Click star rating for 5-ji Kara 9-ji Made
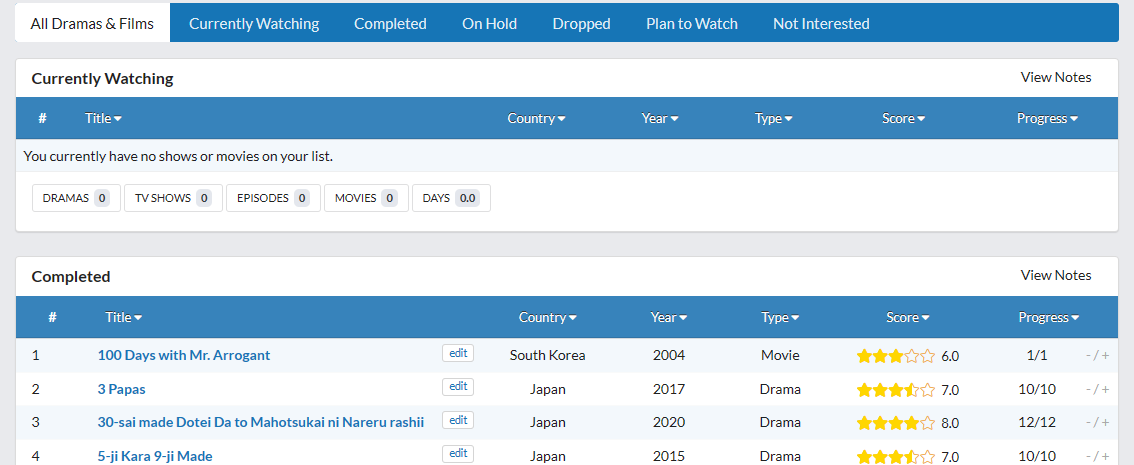The height and width of the screenshot is (465, 1134). [x=896, y=457]
